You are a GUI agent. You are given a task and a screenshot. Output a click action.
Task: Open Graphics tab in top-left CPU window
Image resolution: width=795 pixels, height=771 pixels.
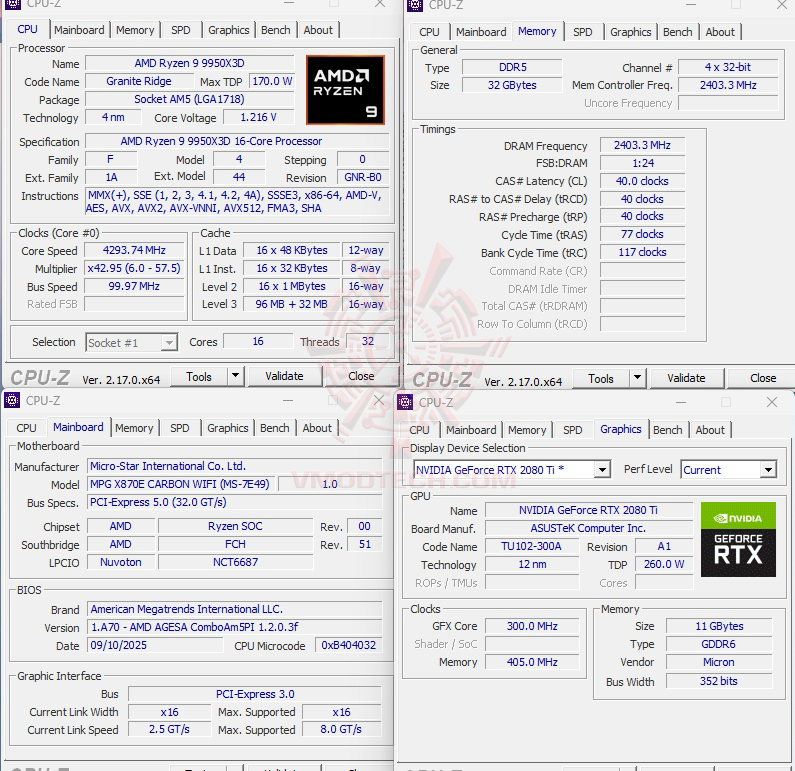[229, 30]
